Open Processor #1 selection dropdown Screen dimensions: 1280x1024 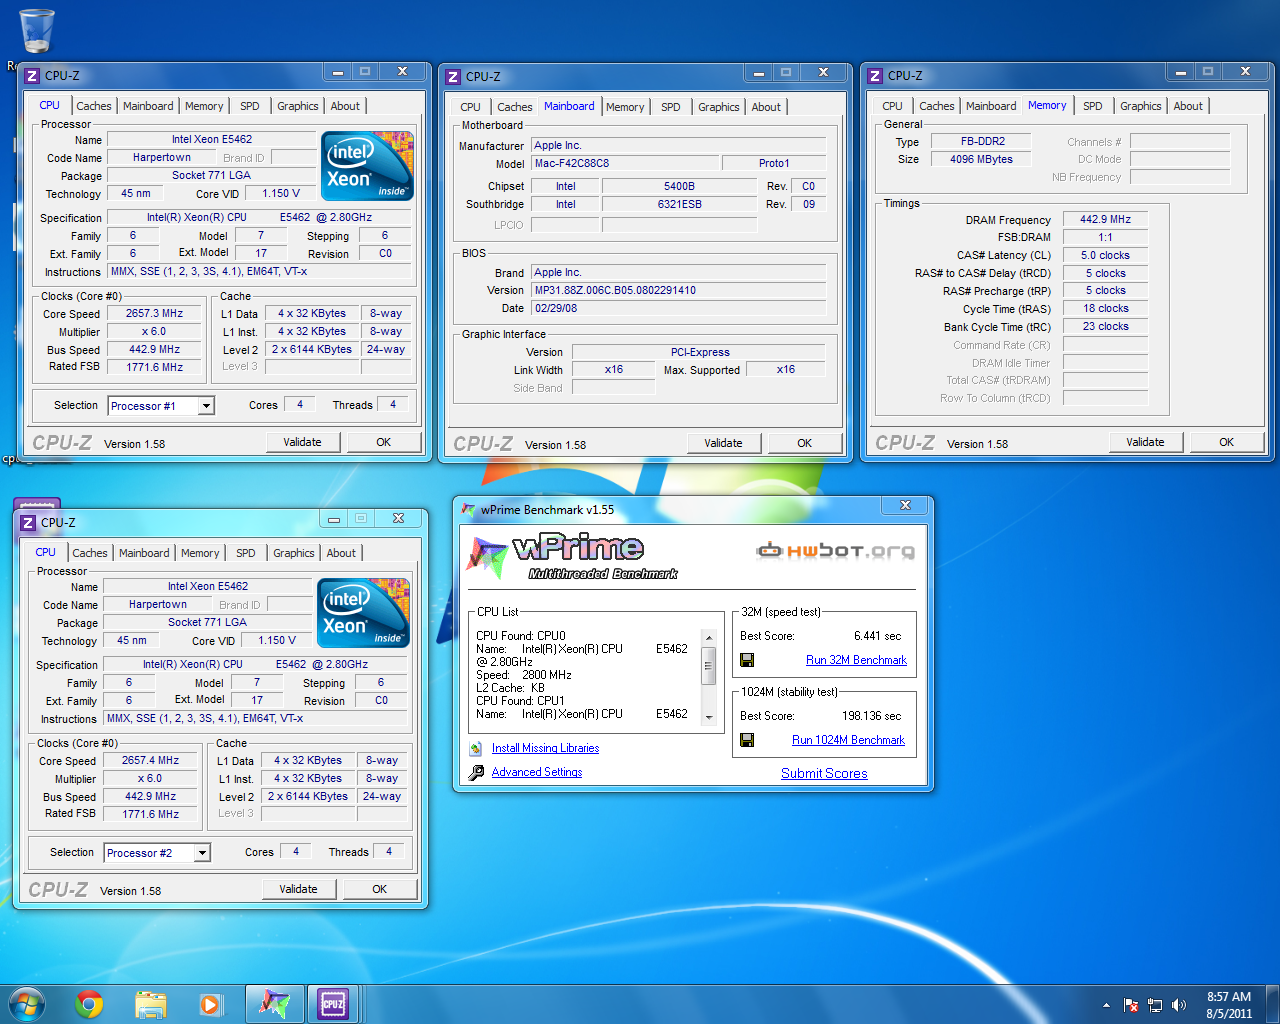[206, 406]
